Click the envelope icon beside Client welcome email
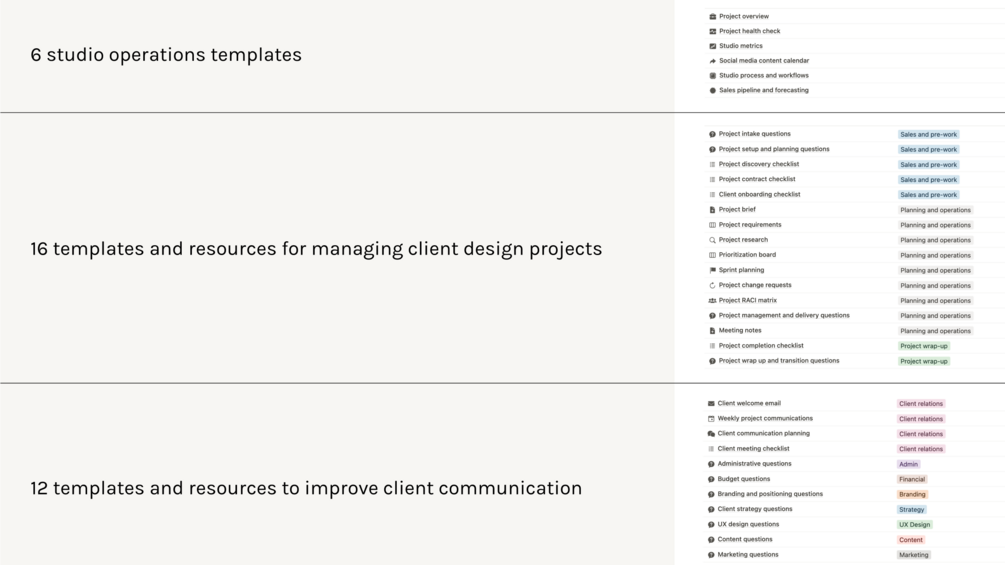The width and height of the screenshot is (1005, 565). (x=711, y=404)
